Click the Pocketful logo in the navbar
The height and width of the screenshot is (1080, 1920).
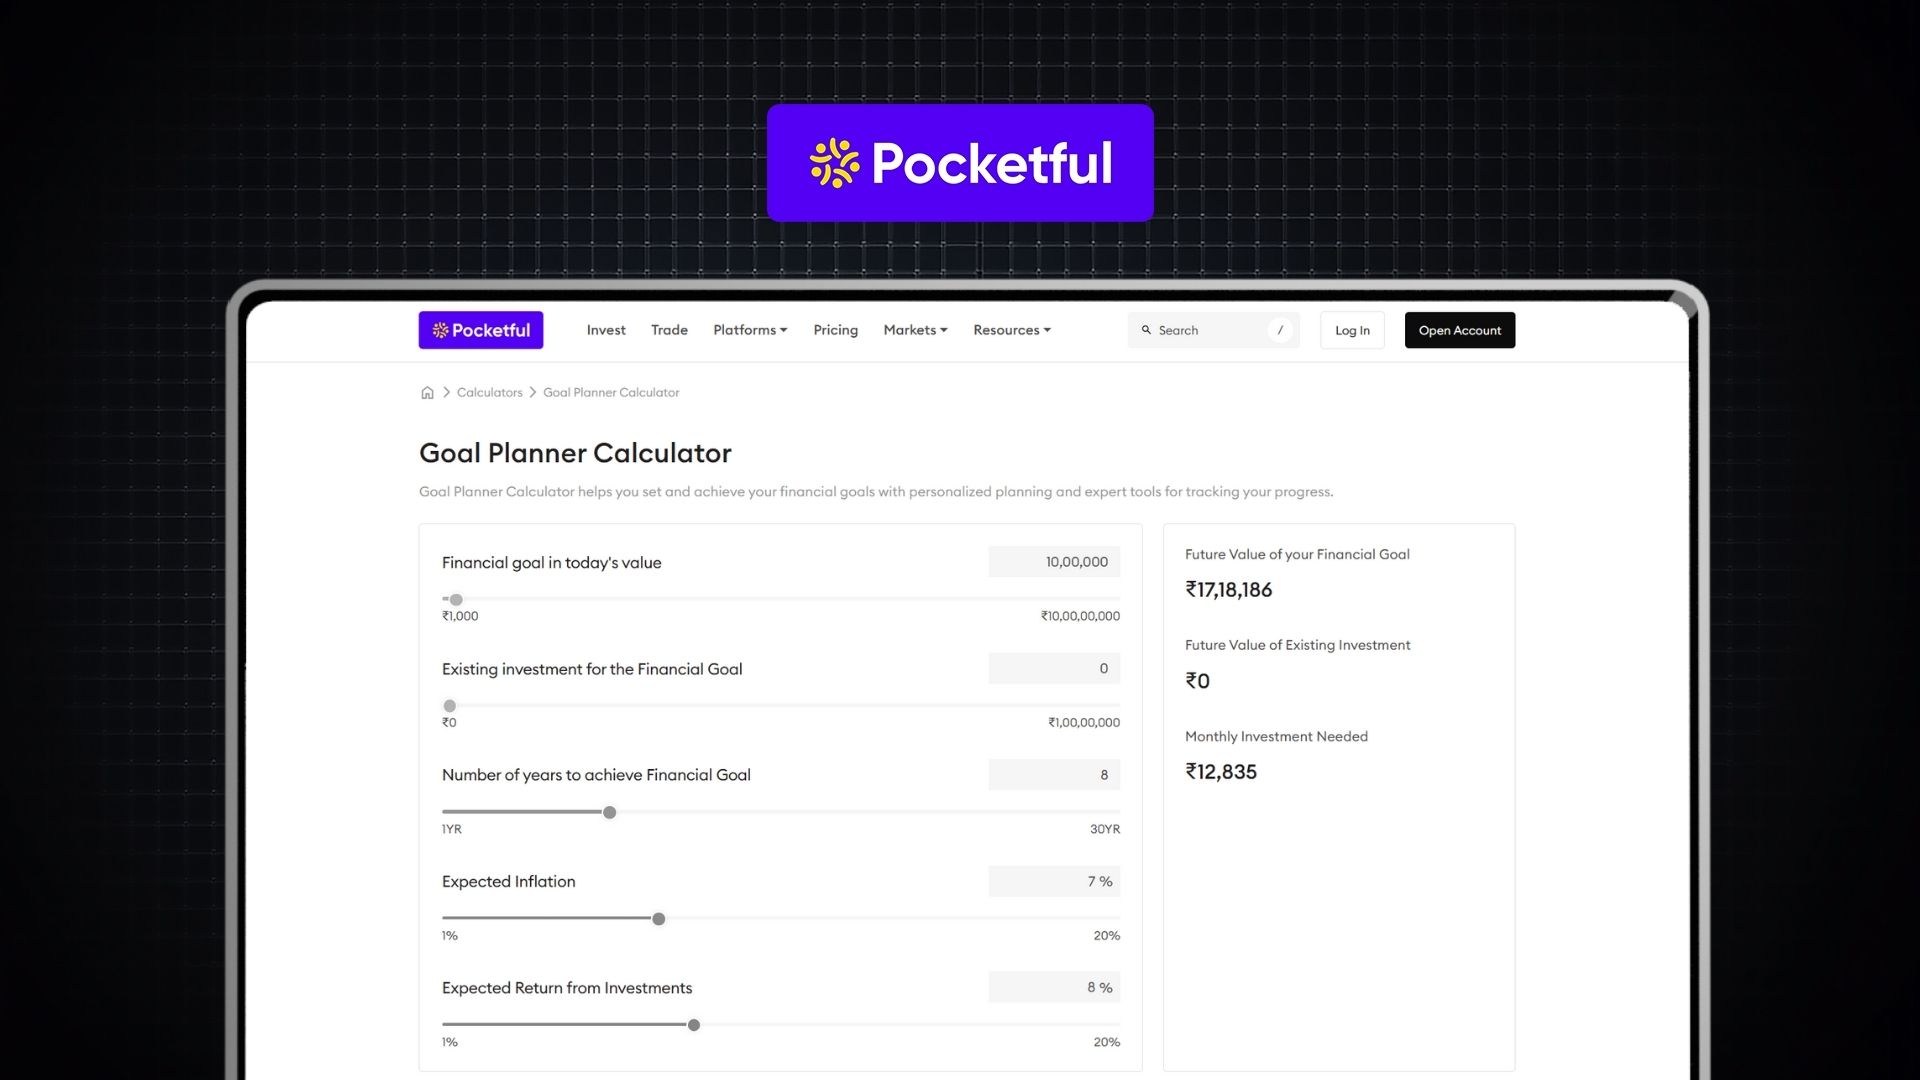tap(481, 330)
